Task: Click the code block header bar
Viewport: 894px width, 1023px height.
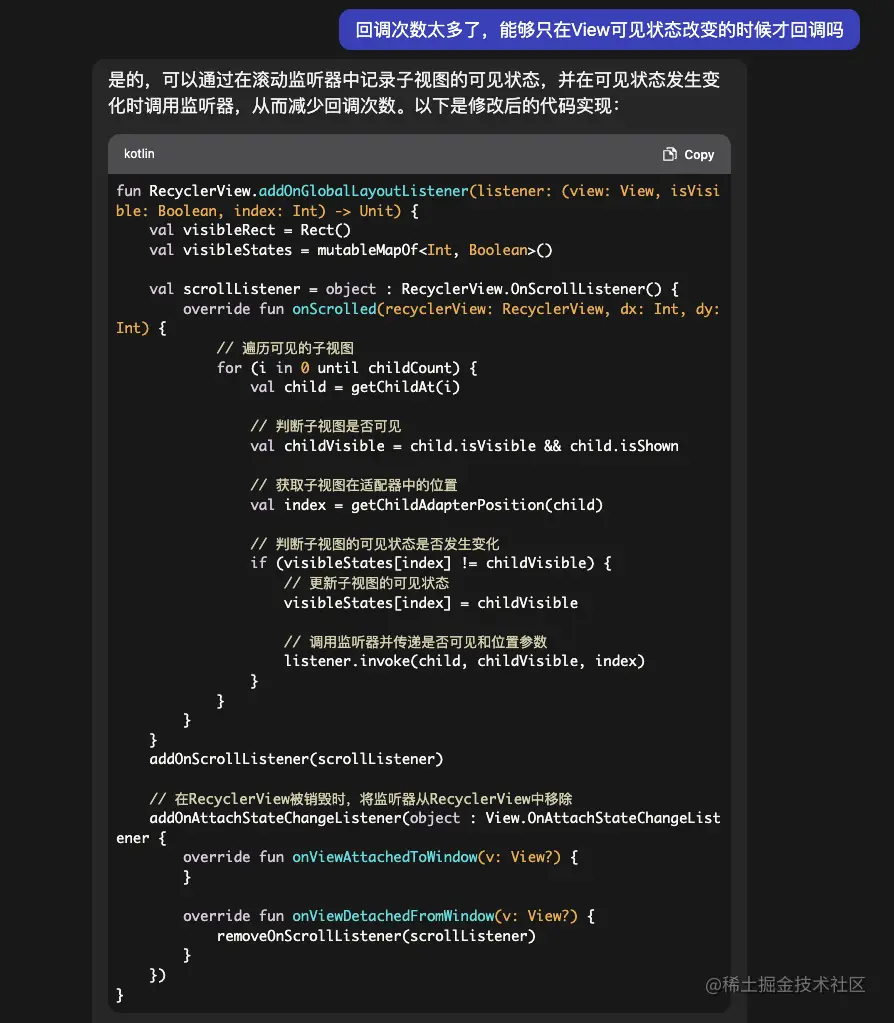Action: [x=420, y=154]
